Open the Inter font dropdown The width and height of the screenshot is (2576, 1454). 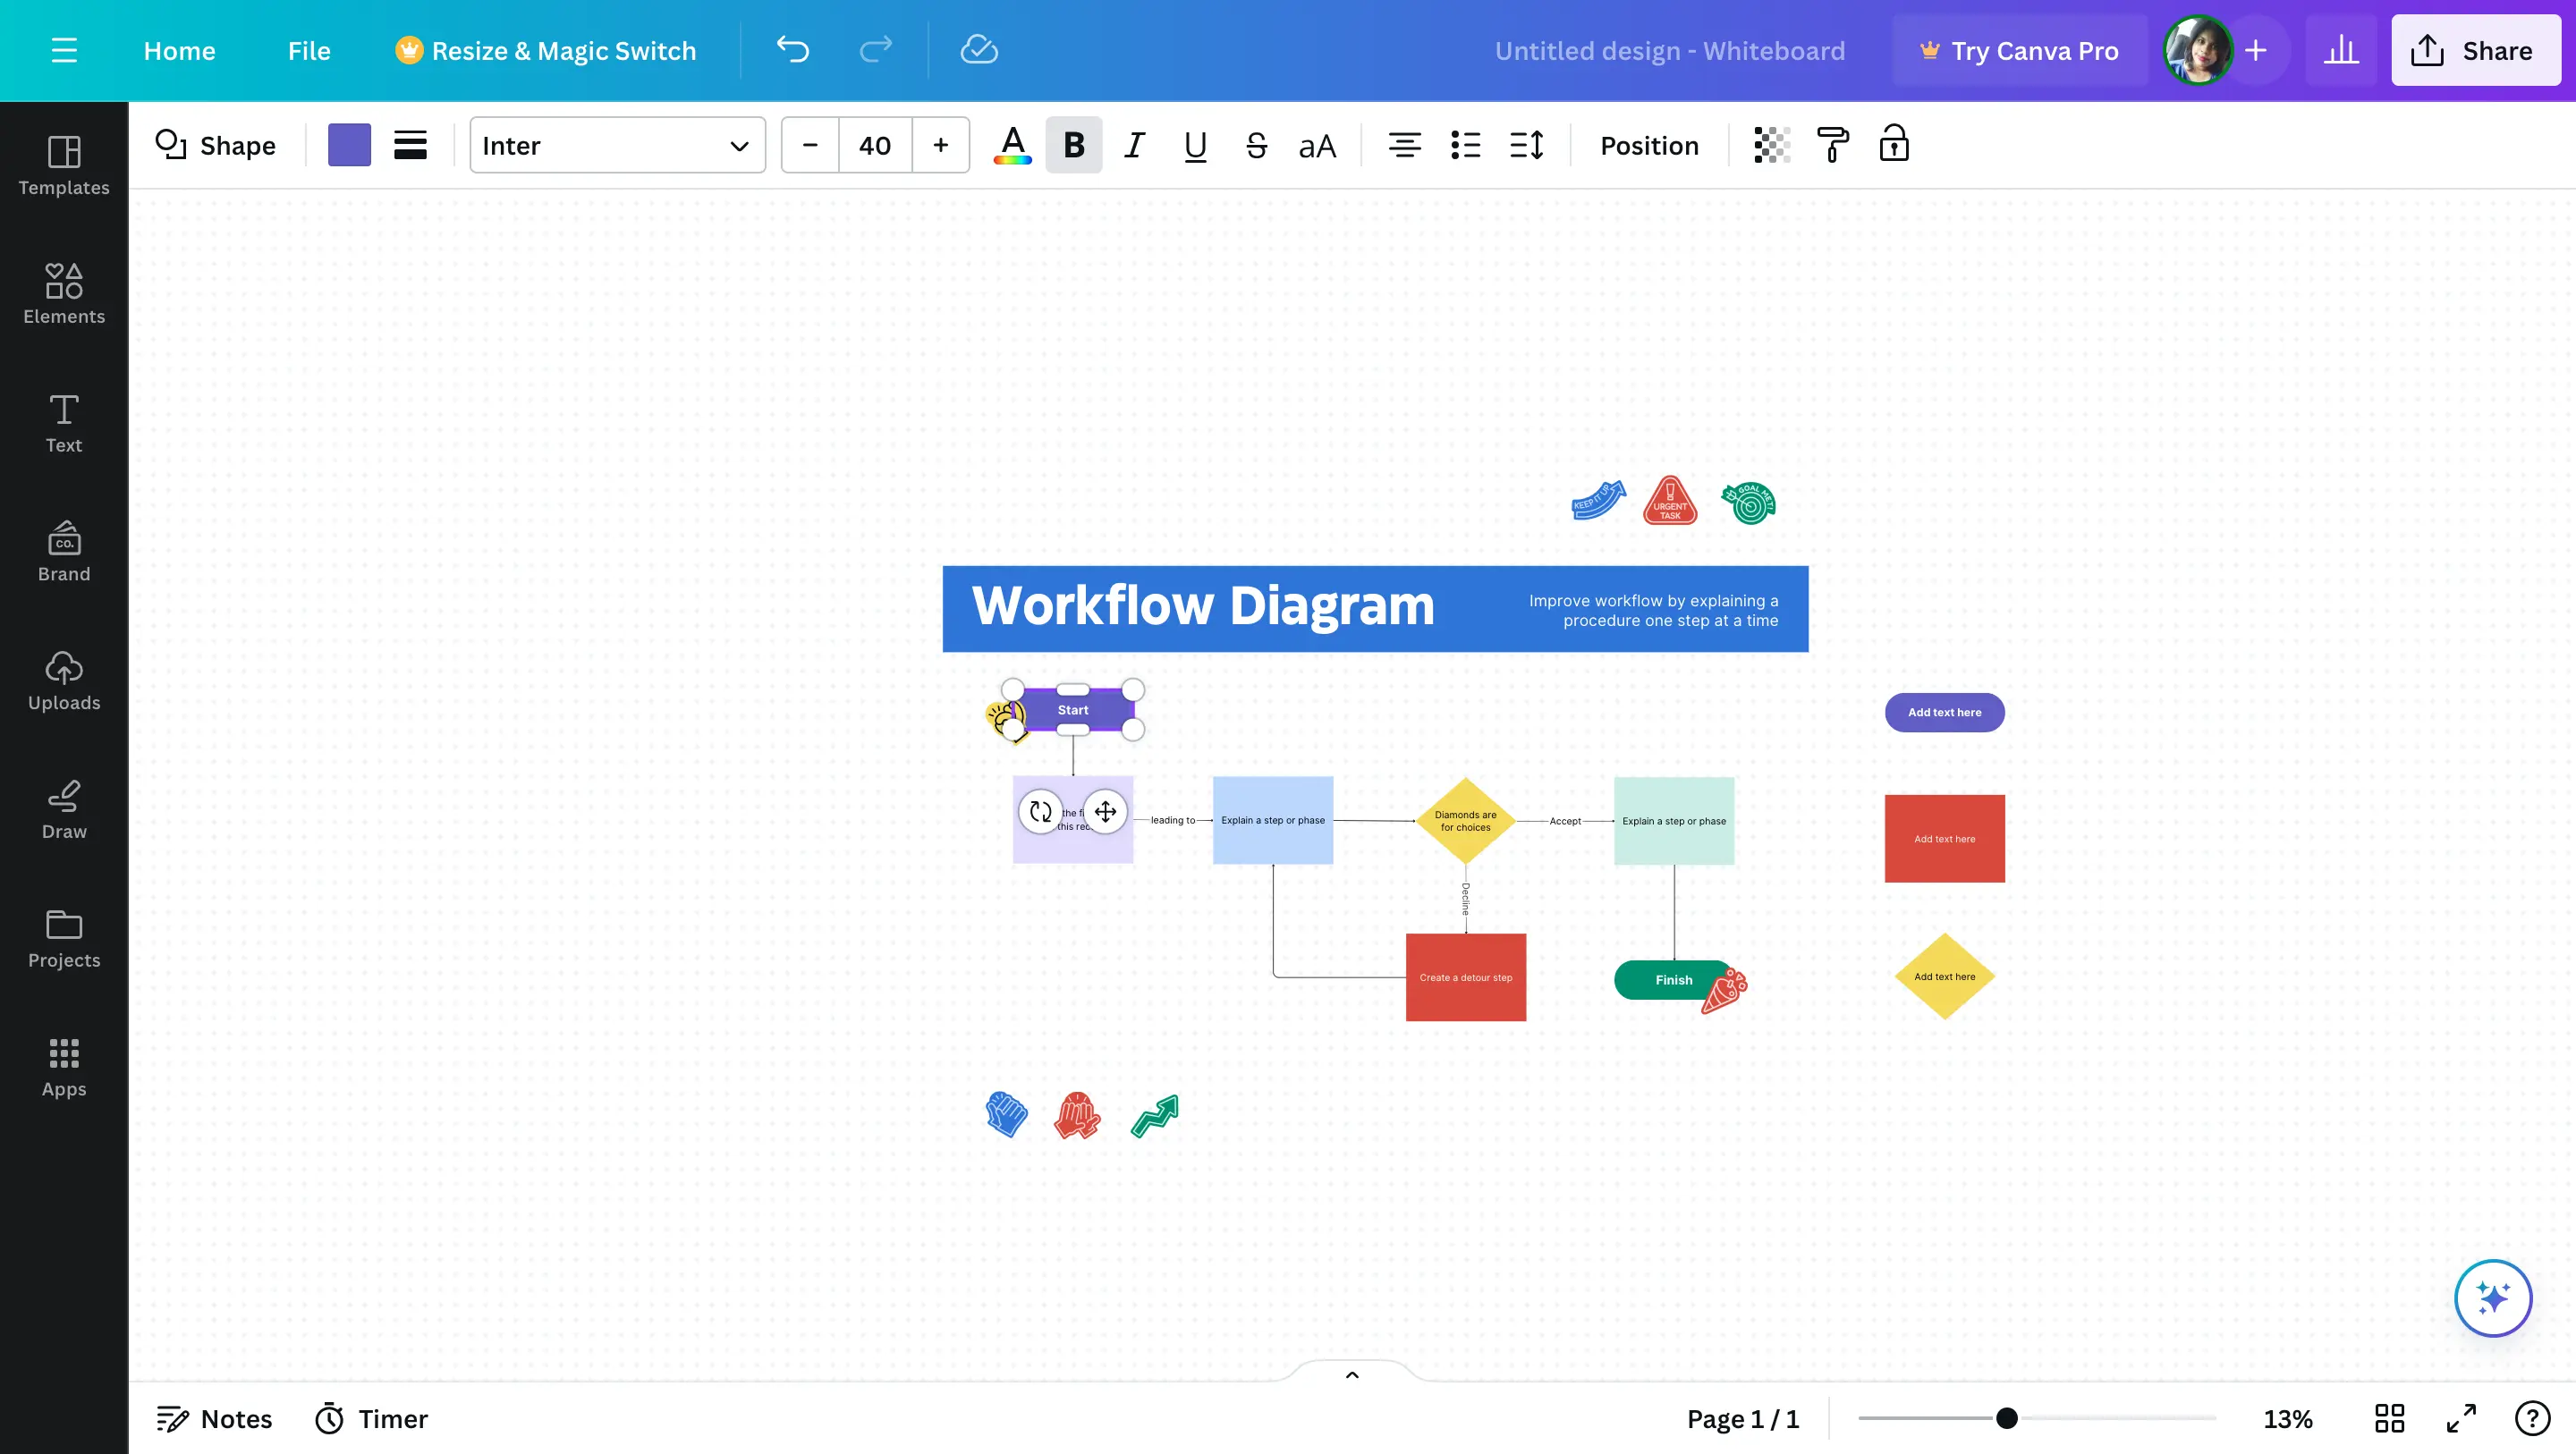point(617,145)
